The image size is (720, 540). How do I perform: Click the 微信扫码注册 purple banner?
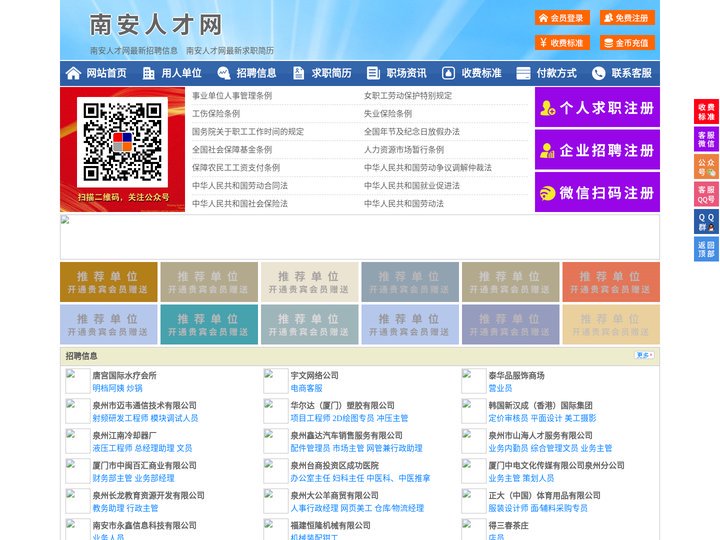tap(597, 192)
